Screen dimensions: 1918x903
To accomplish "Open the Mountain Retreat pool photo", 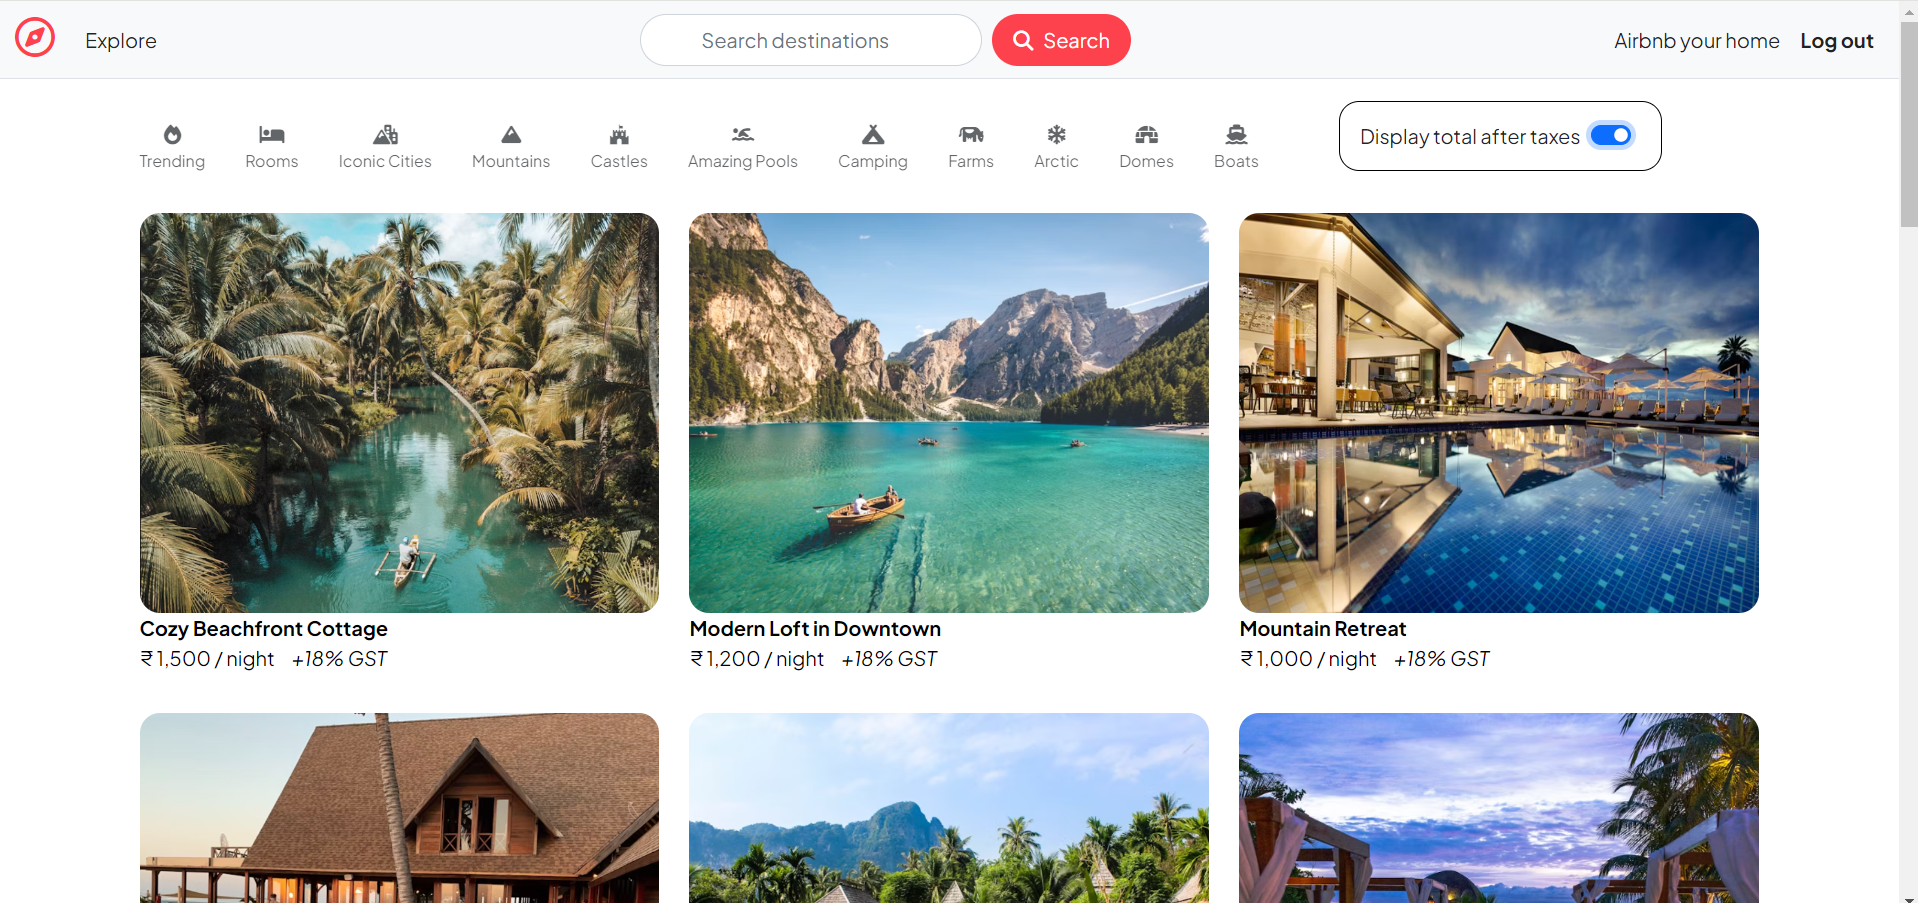I will [1498, 412].
